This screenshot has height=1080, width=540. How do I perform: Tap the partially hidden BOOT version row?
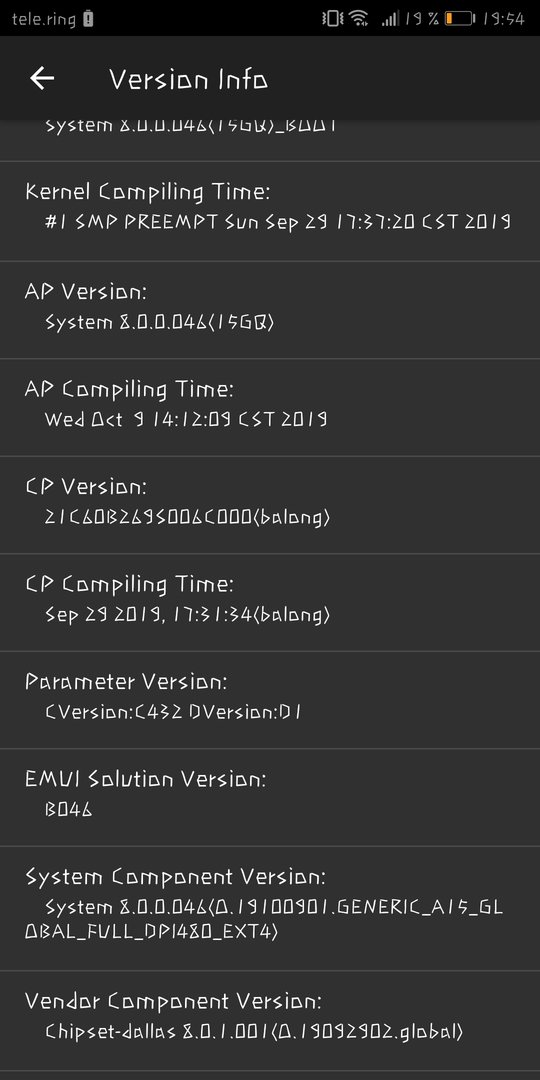pyautogui.click(x=270, y=141)
